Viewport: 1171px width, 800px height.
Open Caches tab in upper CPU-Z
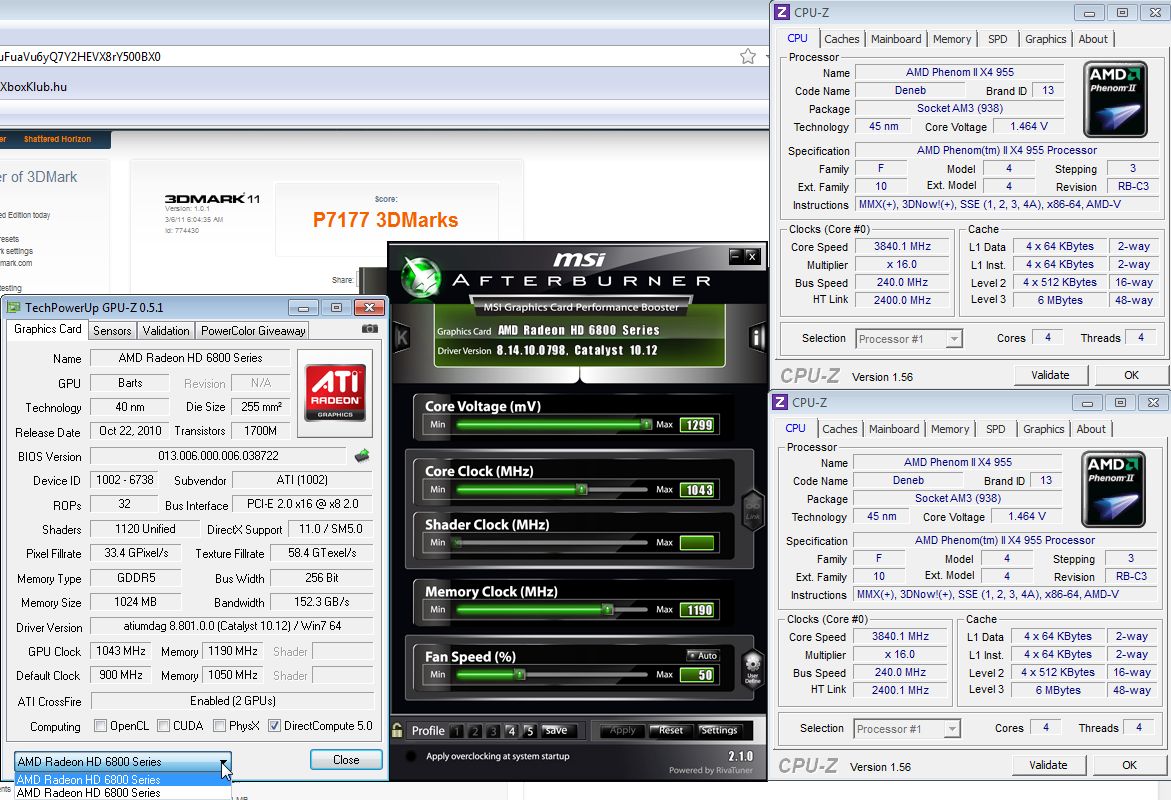click(x=842, y=39)
